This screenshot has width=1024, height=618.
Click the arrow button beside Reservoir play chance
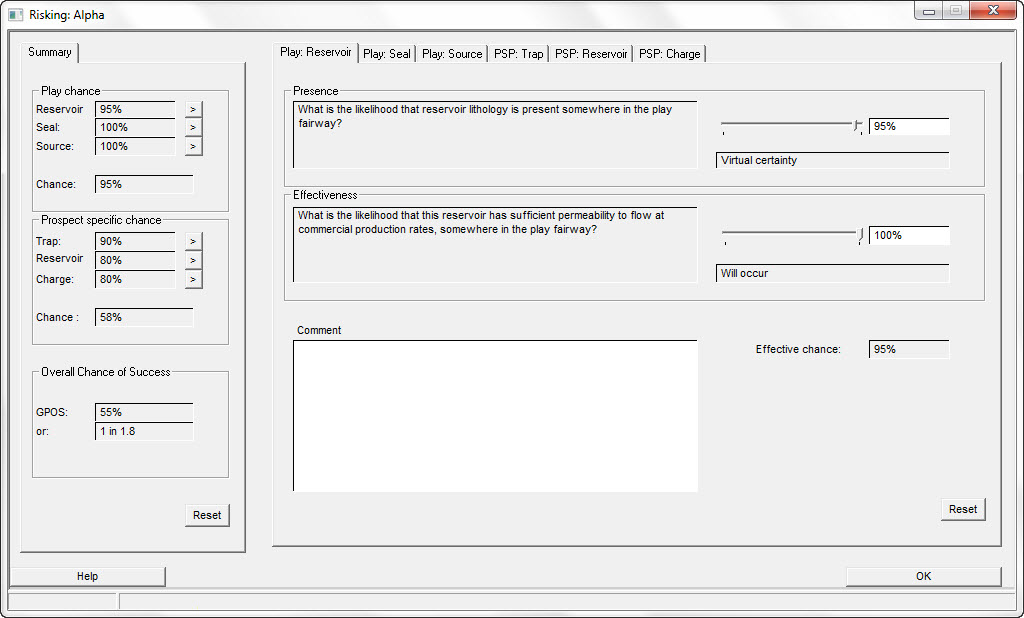(x=193, y=109)
